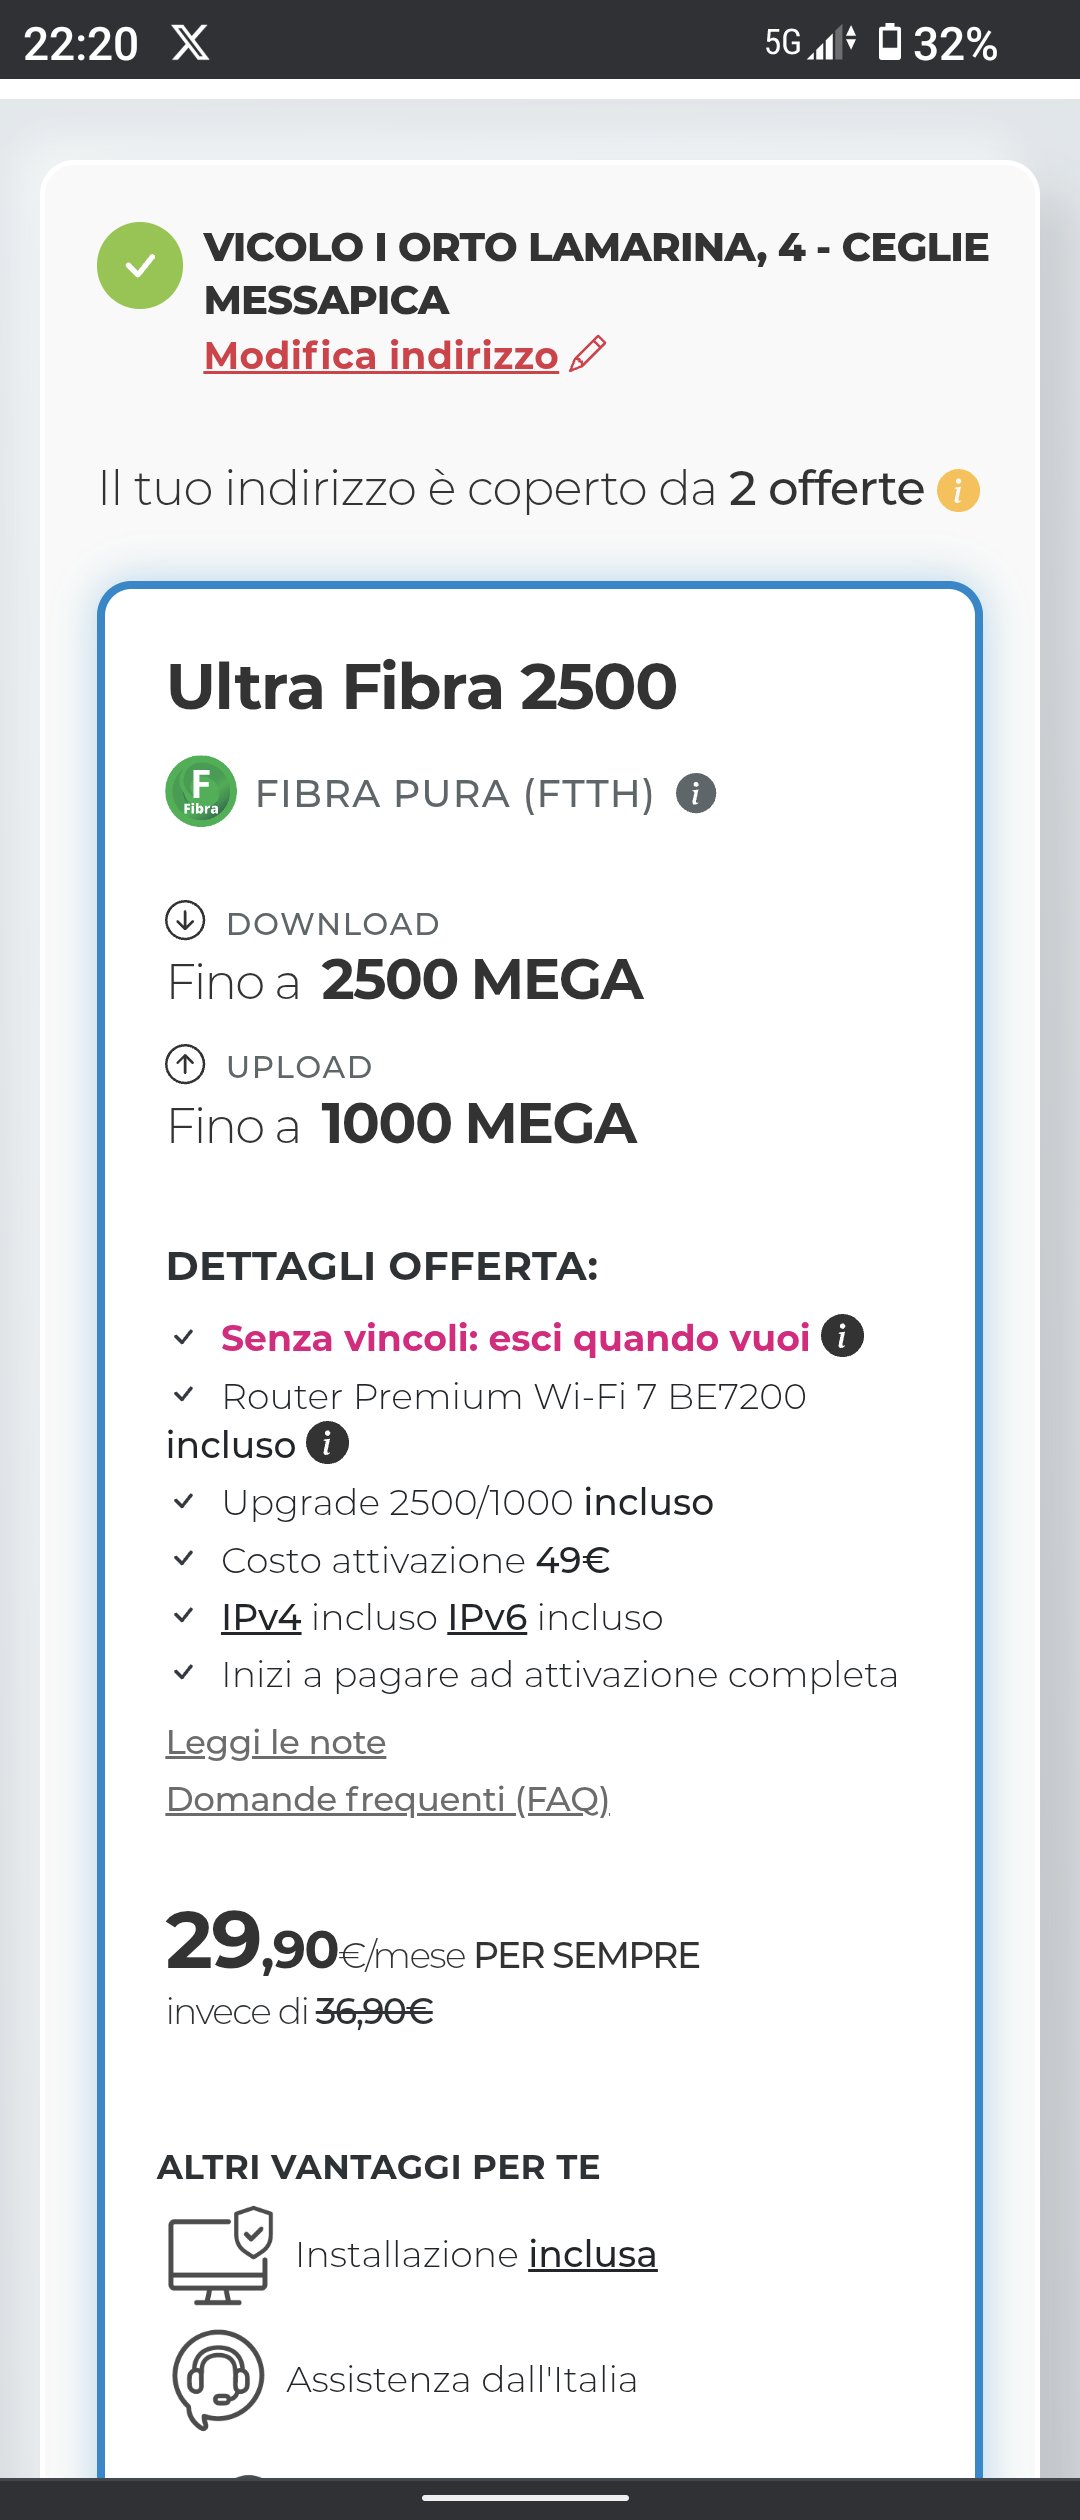Image resolution: width=1080 pixels, height=2520 pixels.
Task: Open the yellow info icon beside 2 offerte
Action: [958, 490]
